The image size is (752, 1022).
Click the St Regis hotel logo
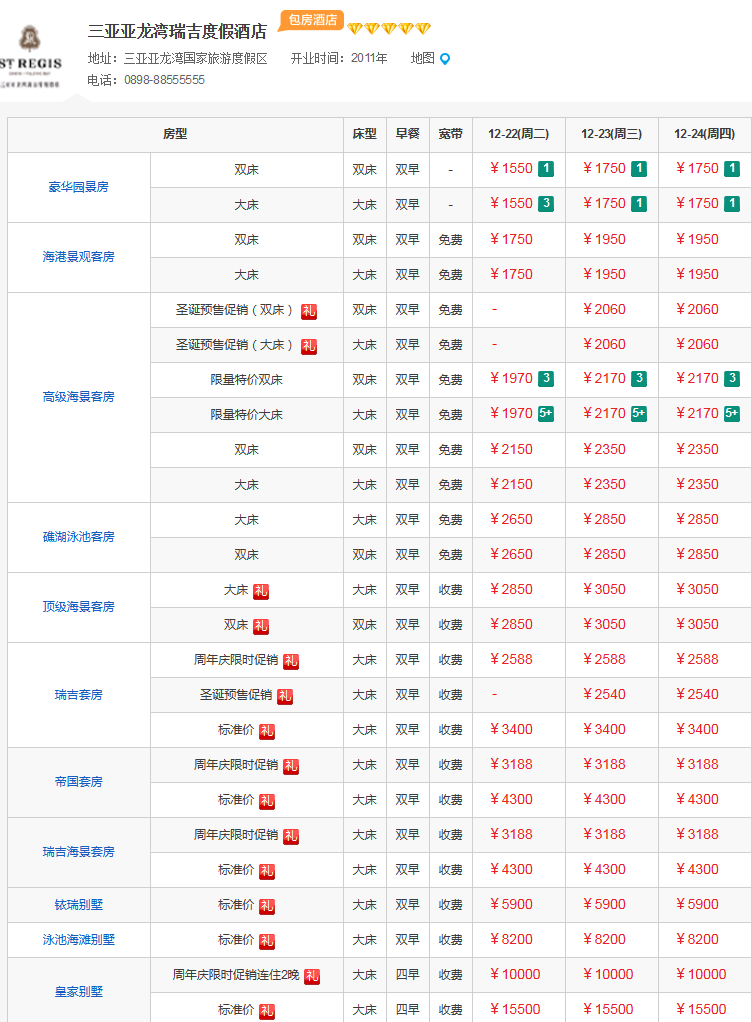30,56
